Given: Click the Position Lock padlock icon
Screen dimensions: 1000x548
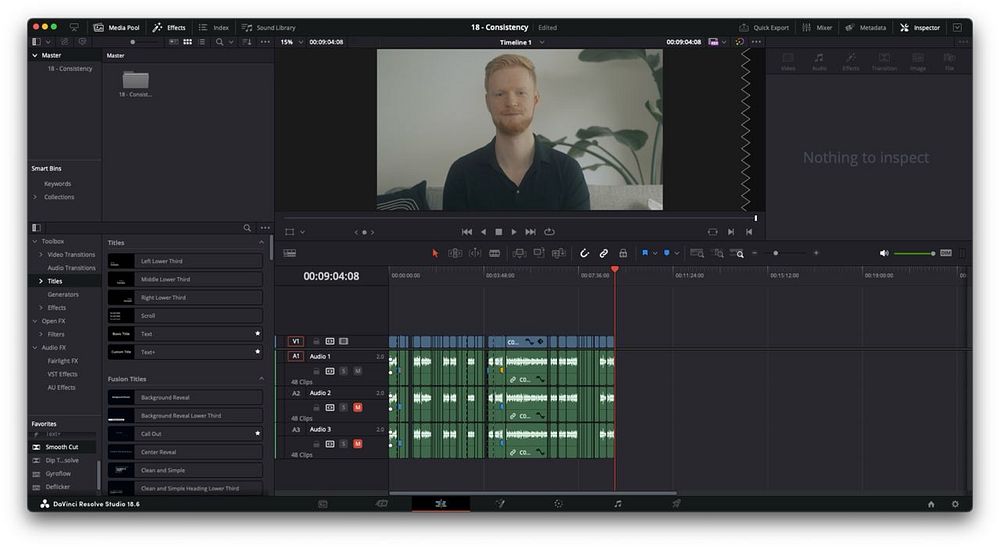Looking at the screenshot, I should [x=623, y=253].
